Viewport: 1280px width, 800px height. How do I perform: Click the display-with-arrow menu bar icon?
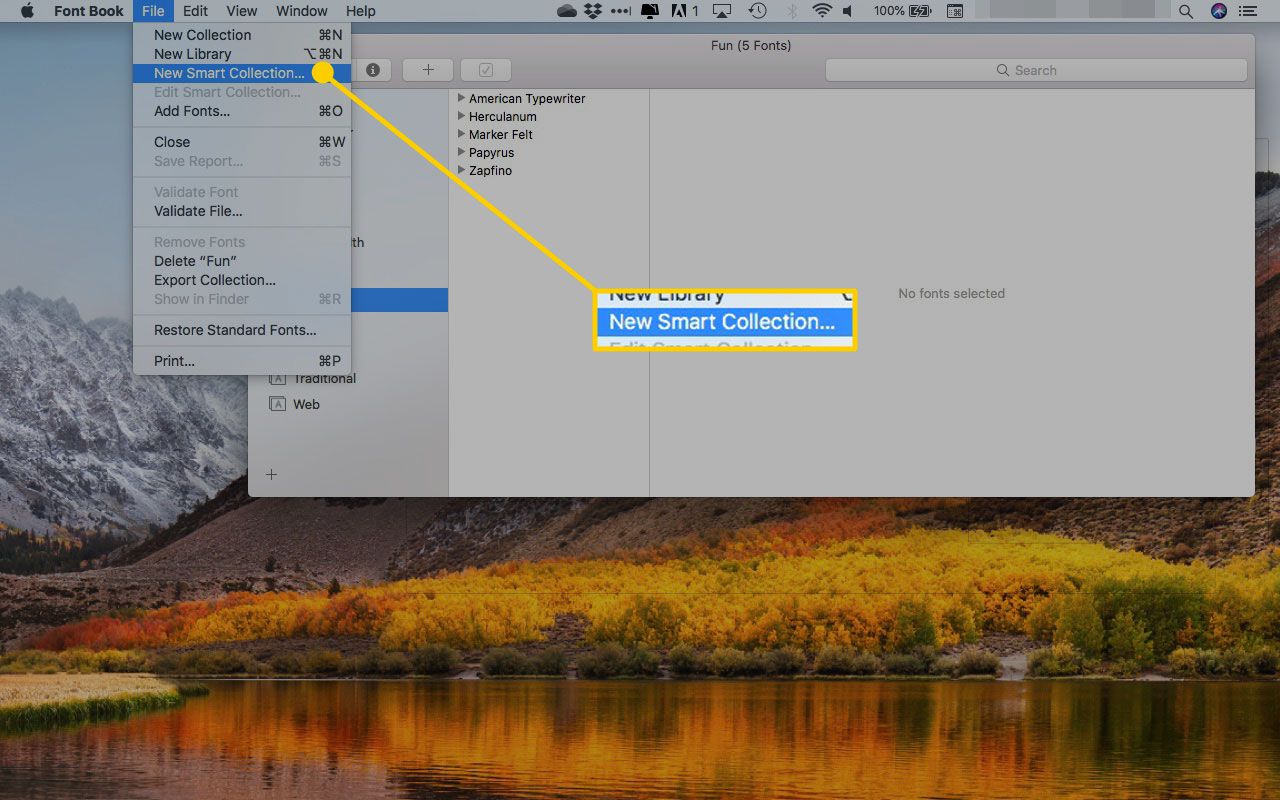650,11
